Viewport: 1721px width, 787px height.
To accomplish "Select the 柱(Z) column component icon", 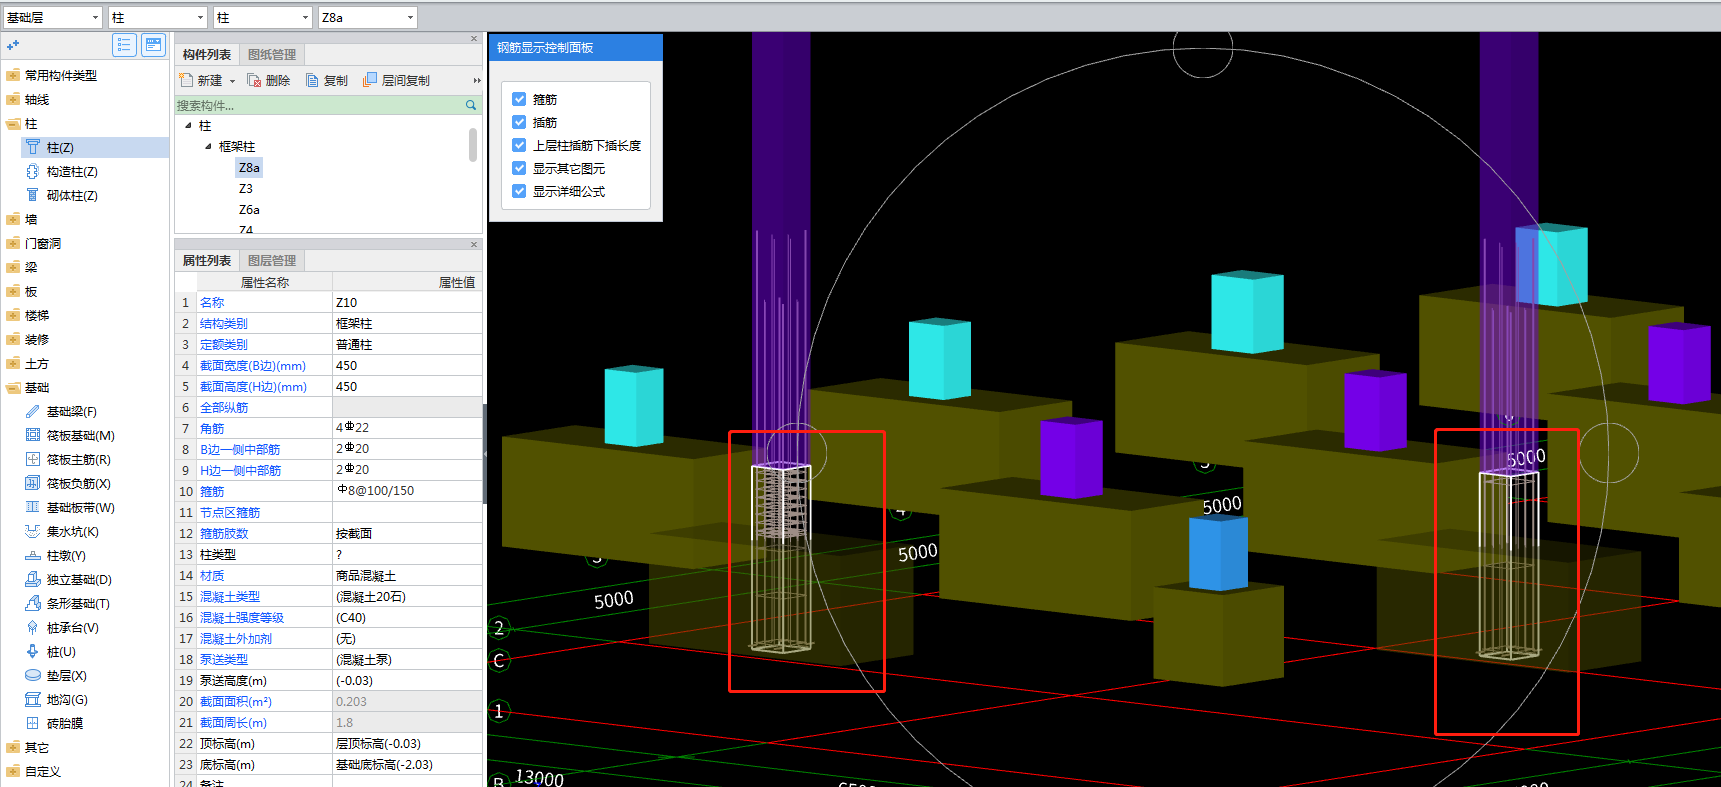I will tap(33, 147).
